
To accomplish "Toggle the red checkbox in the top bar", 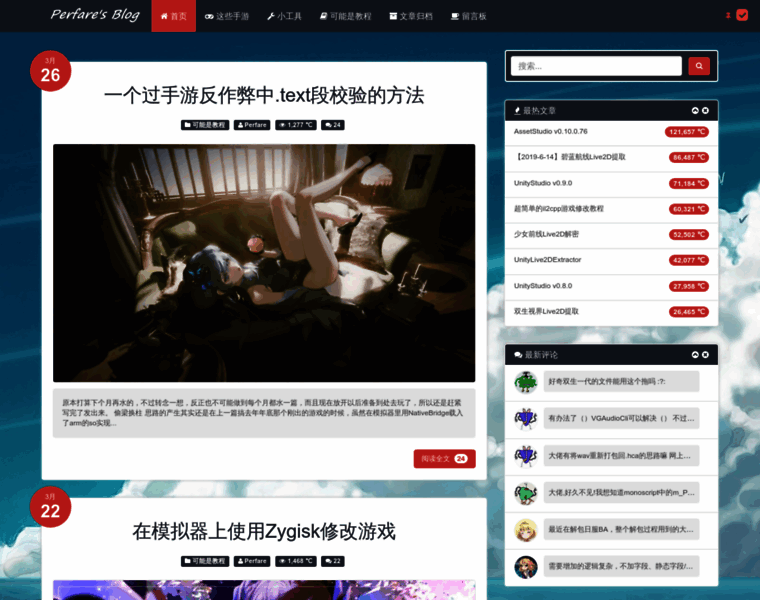I will 742,15.
